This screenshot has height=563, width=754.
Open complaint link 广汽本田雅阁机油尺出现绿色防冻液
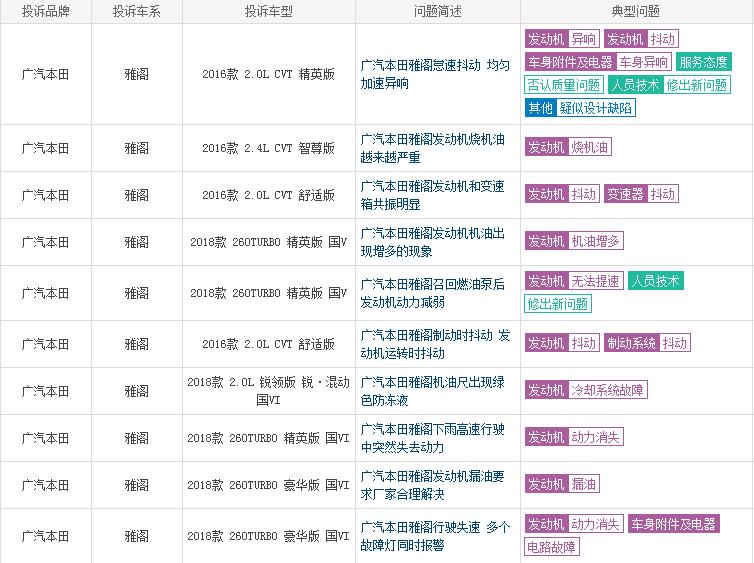[432, 391]
